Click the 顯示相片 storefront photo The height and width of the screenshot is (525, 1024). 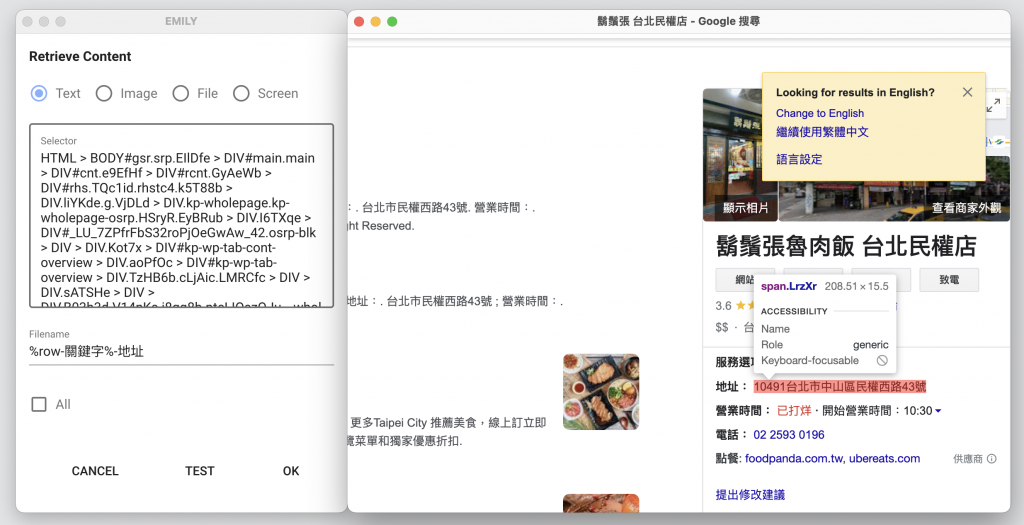point(741,155)
